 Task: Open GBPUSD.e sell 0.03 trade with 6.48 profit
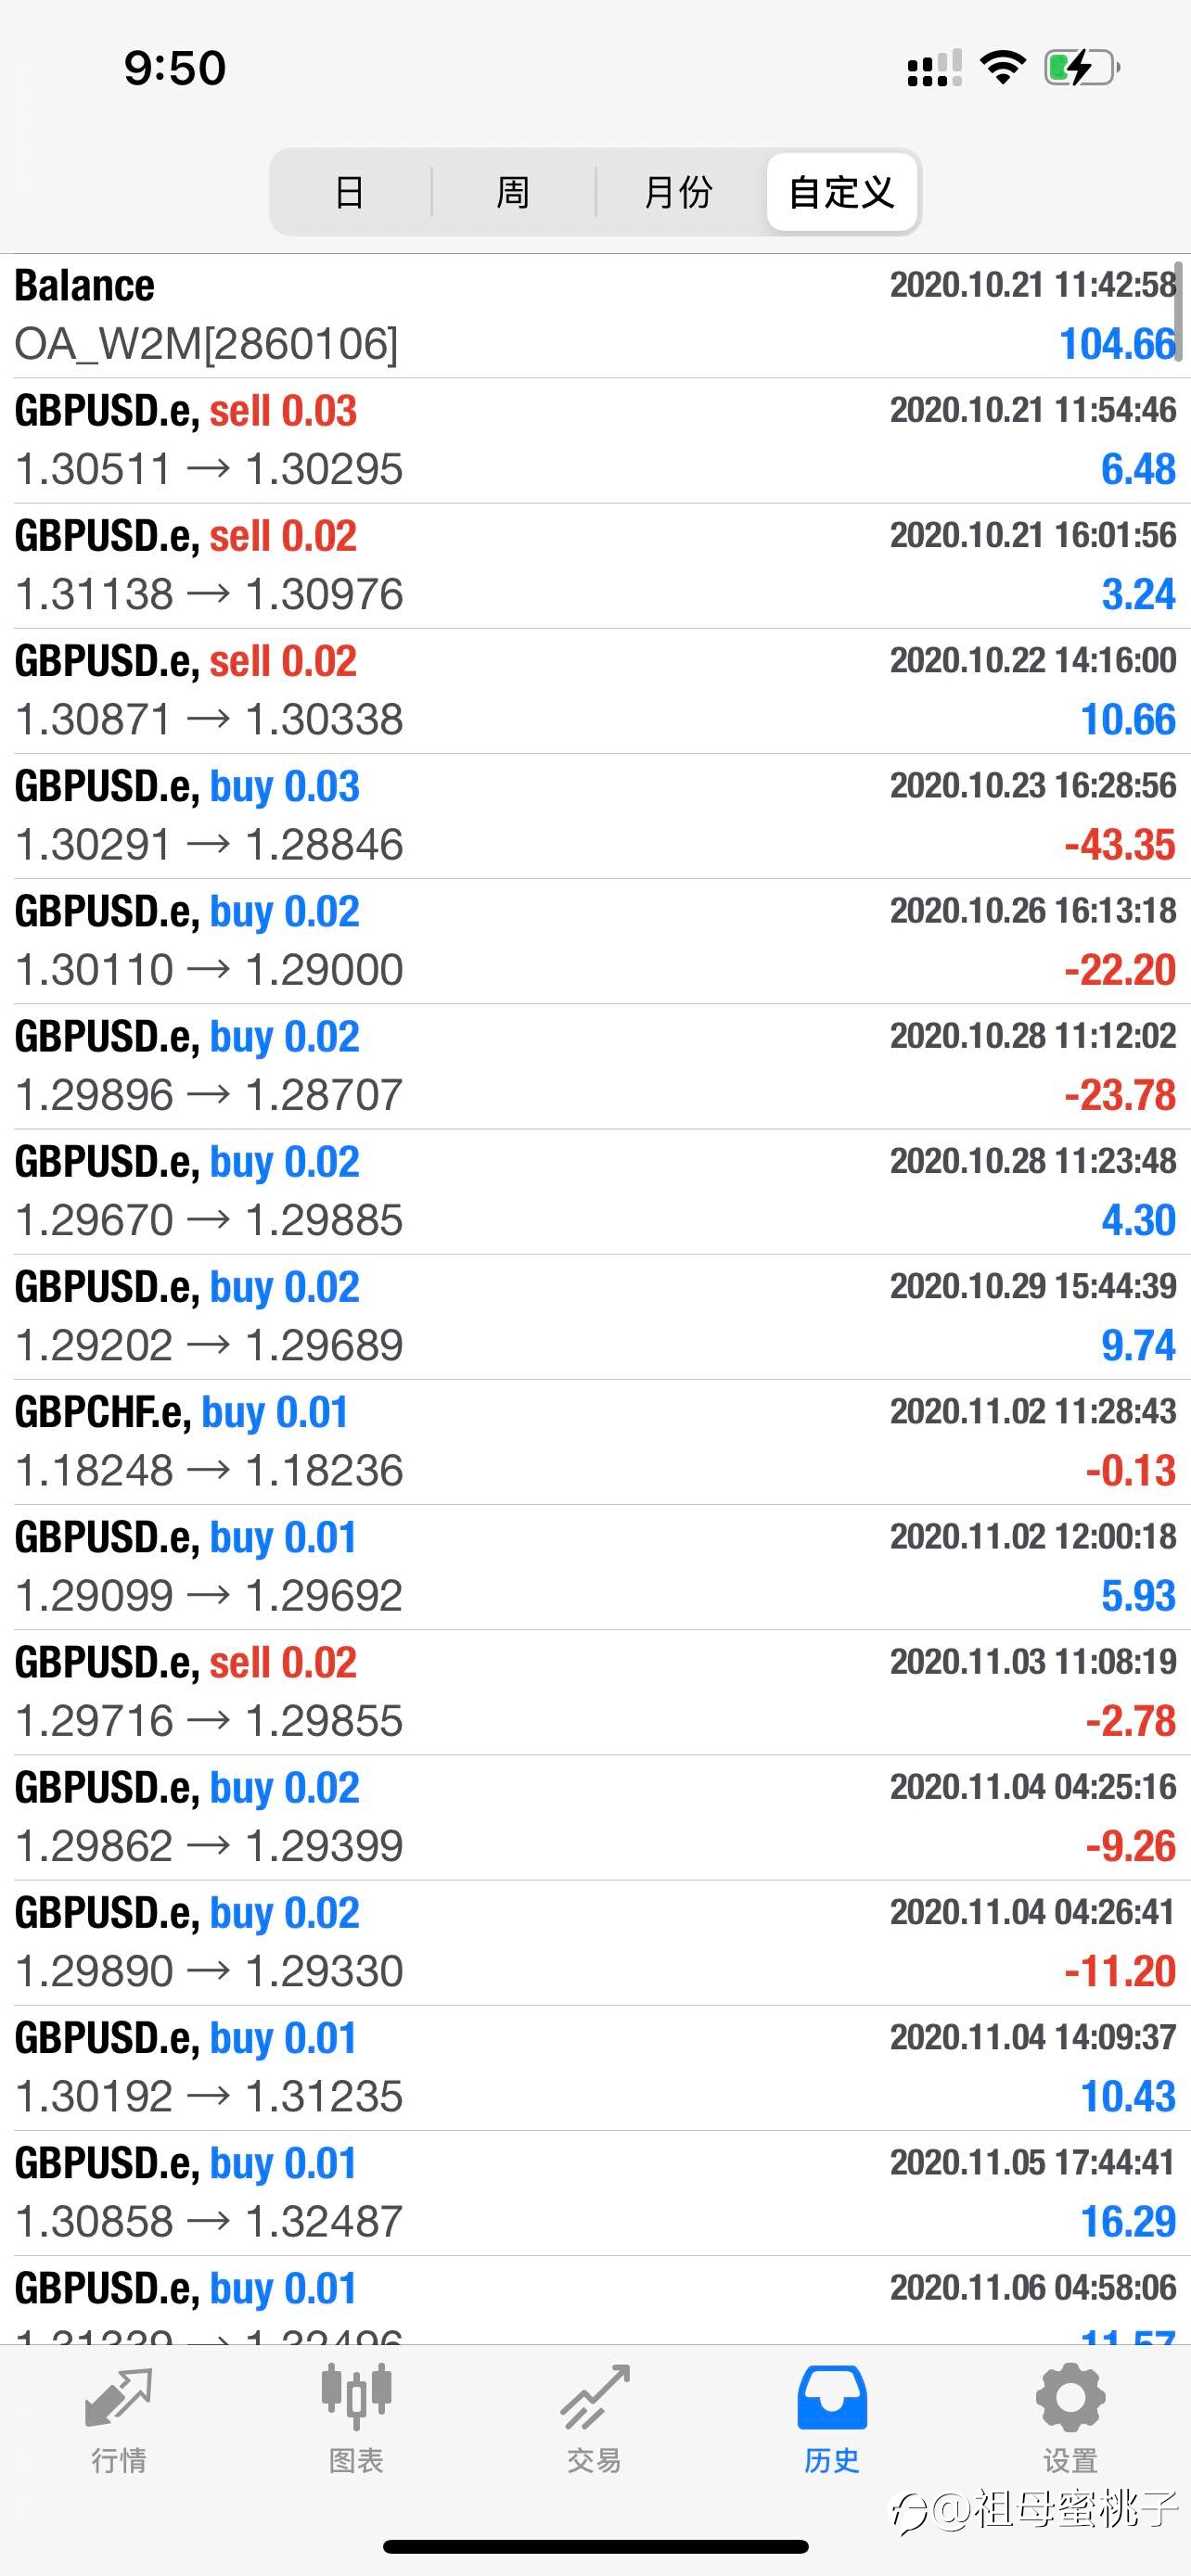pyautogui.click(x=595, y=440)
